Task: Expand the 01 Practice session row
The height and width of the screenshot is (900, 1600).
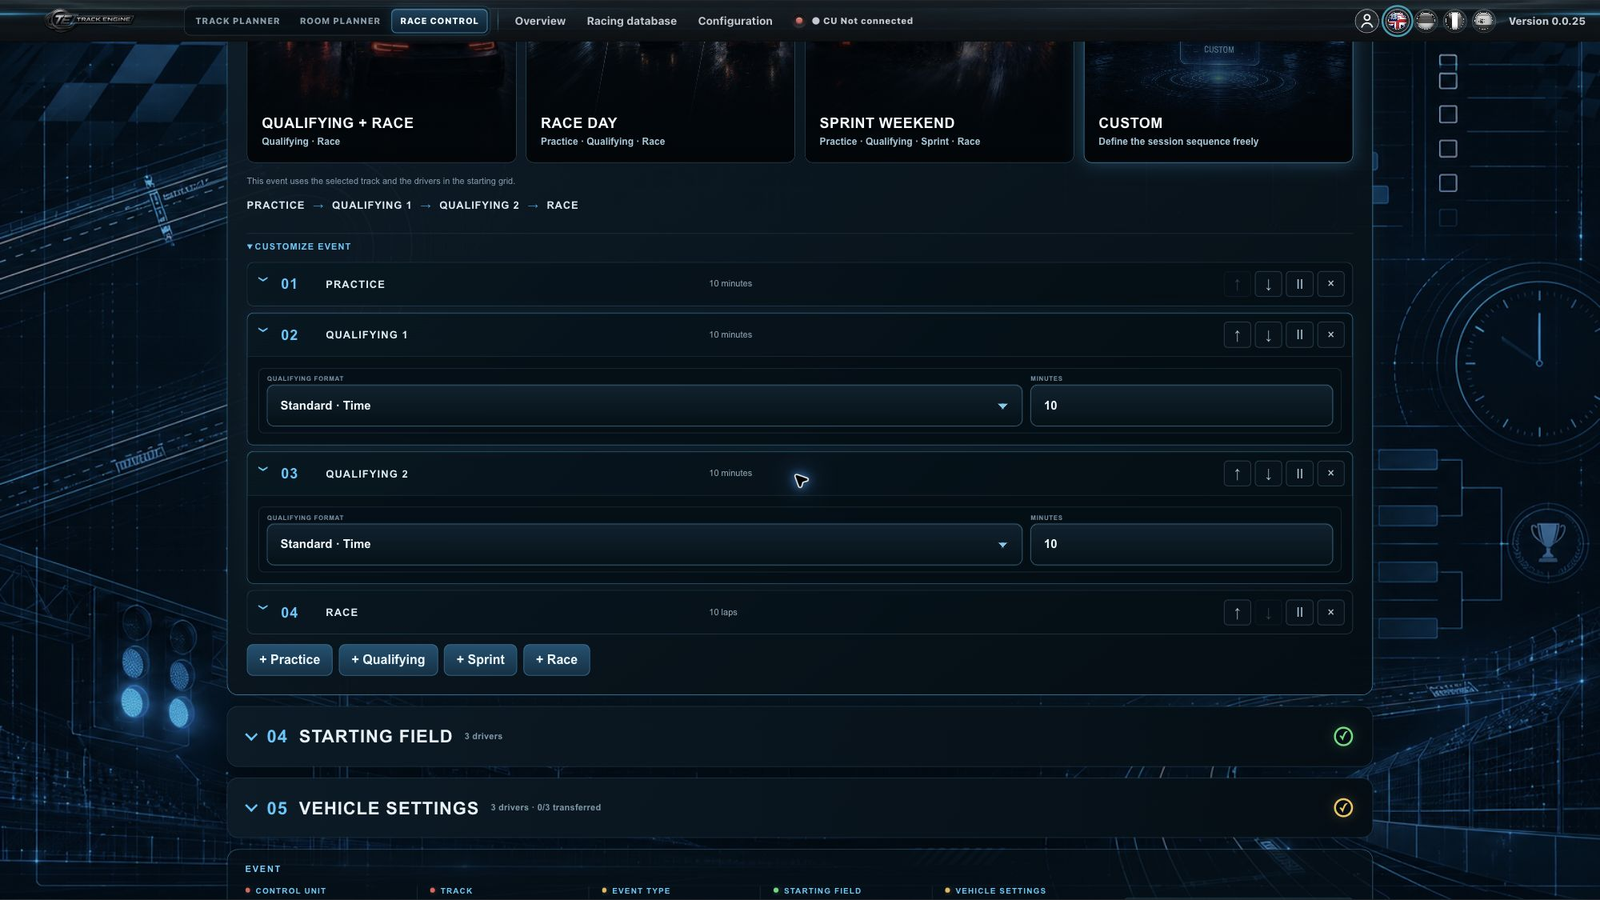Action: pyautogui.click(x=263, y=280)
